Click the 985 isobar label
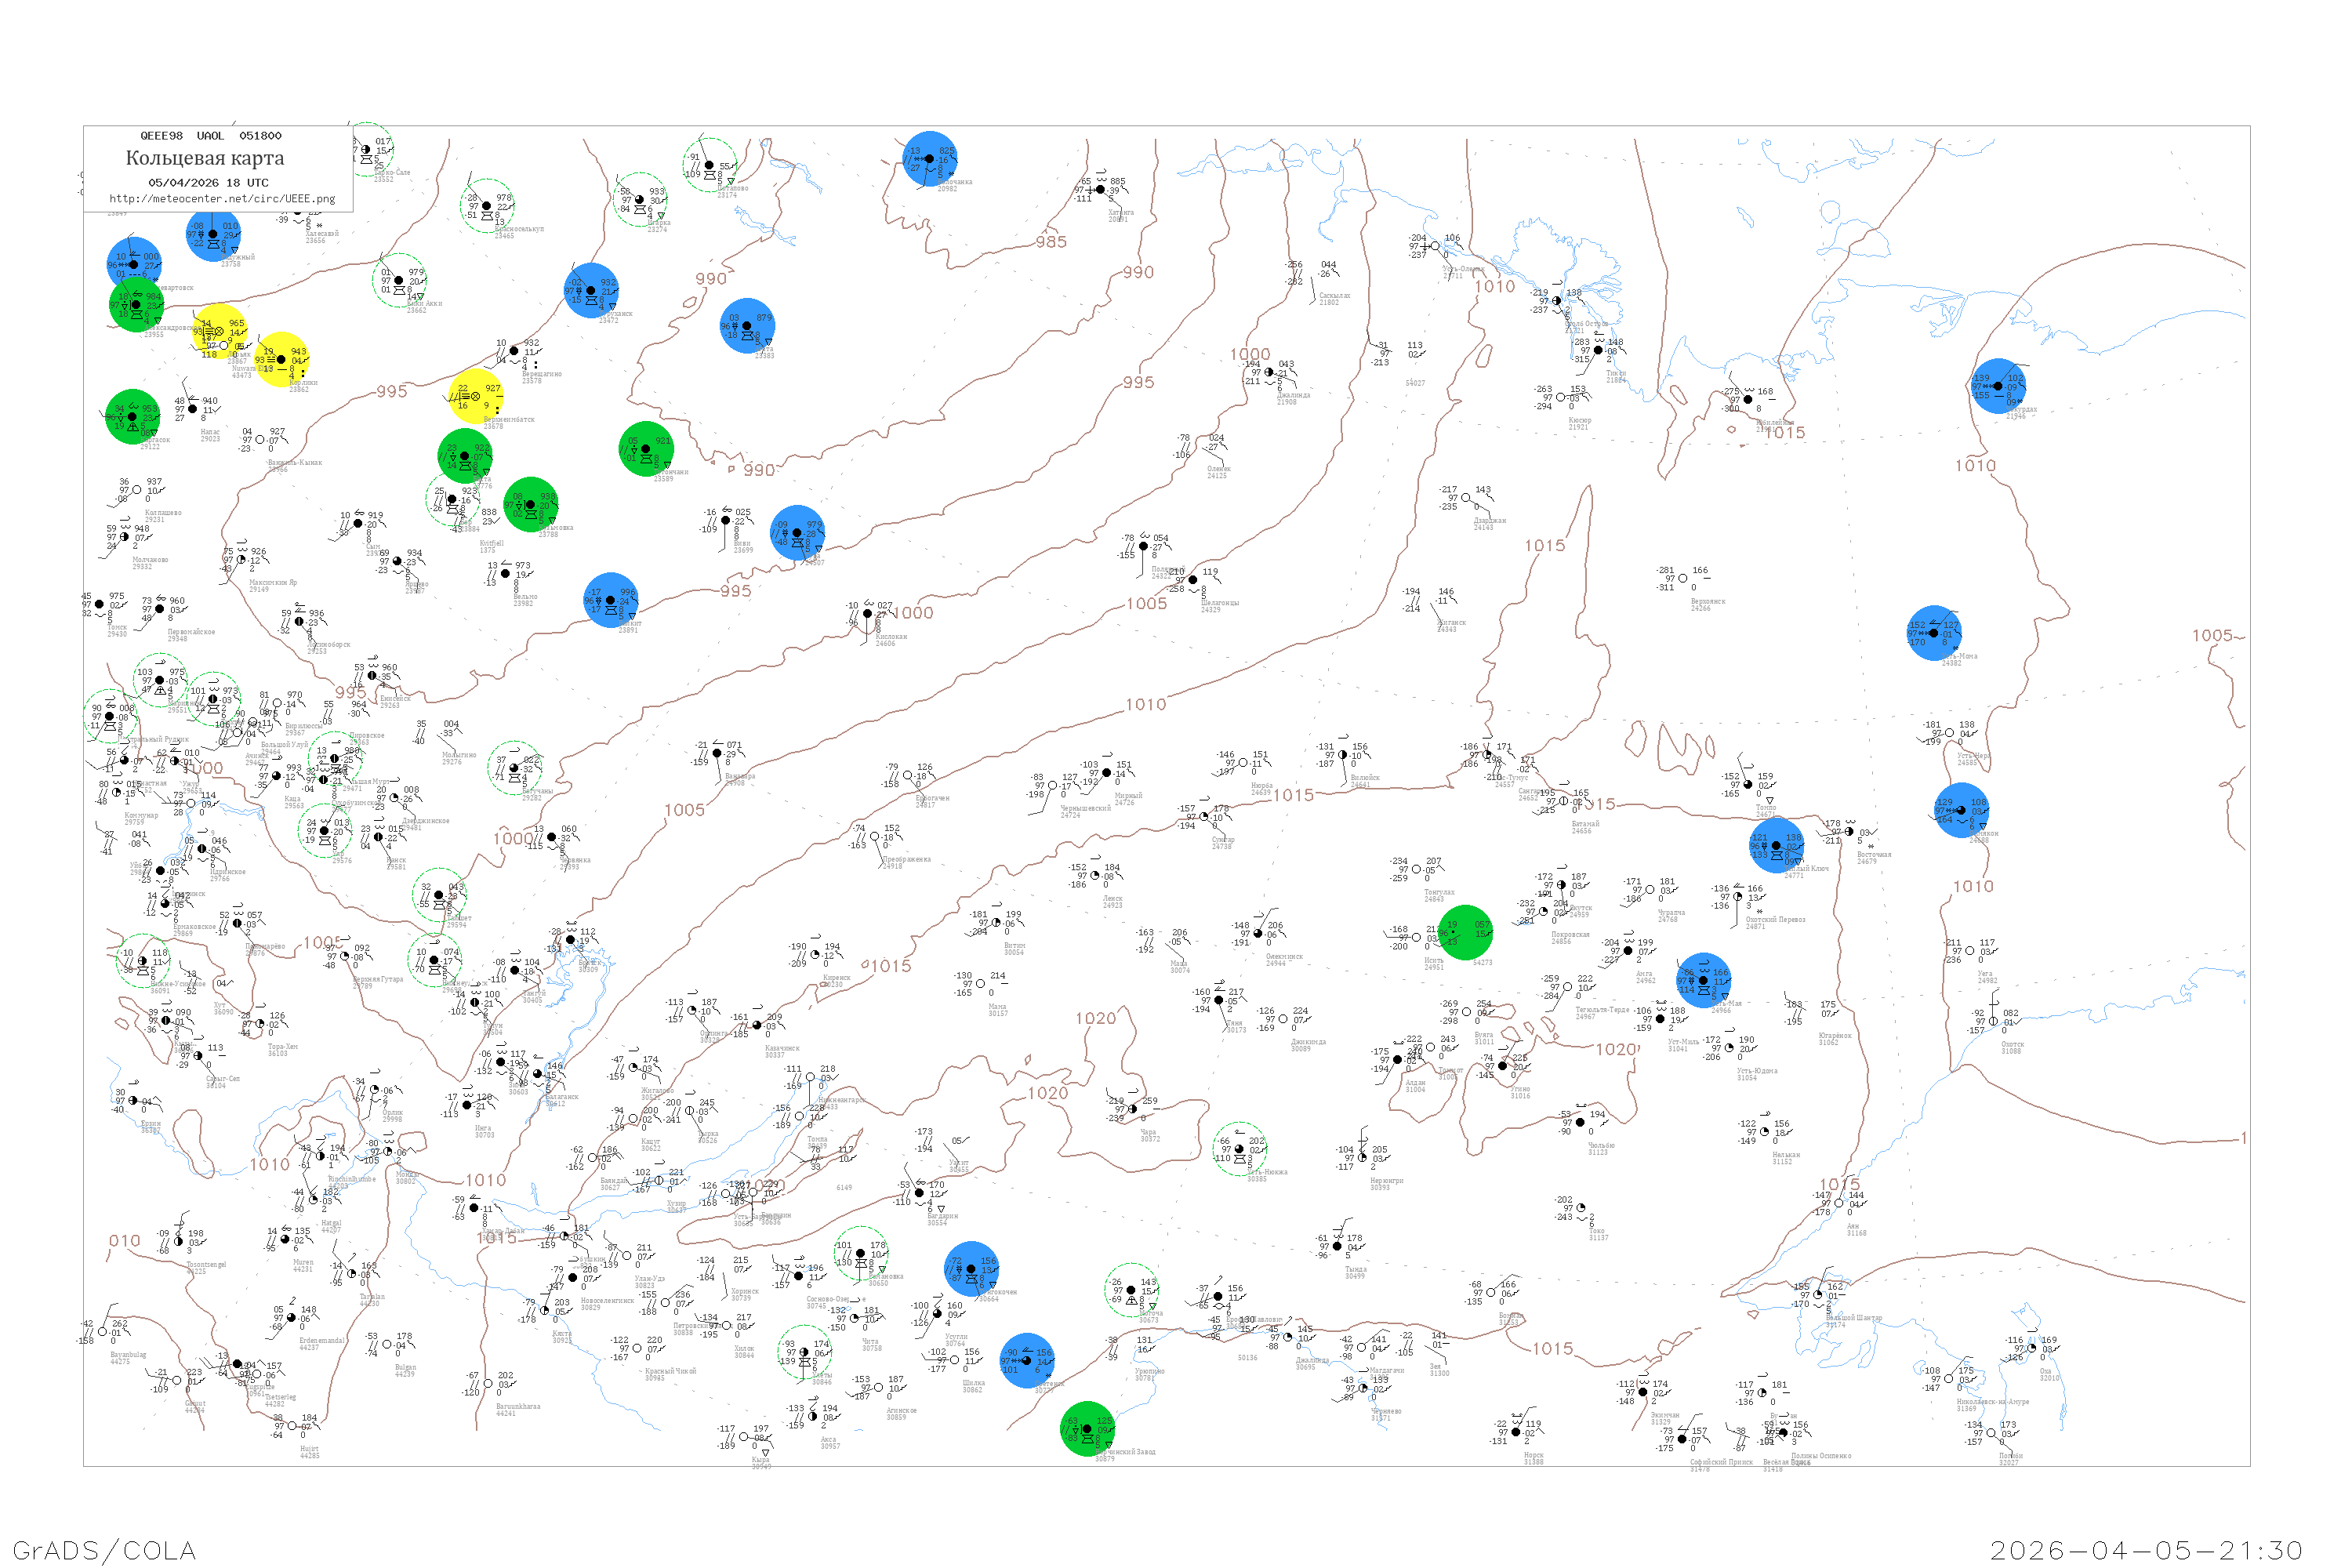Screen dimensions: 2352x1568 pos(1051,242)
